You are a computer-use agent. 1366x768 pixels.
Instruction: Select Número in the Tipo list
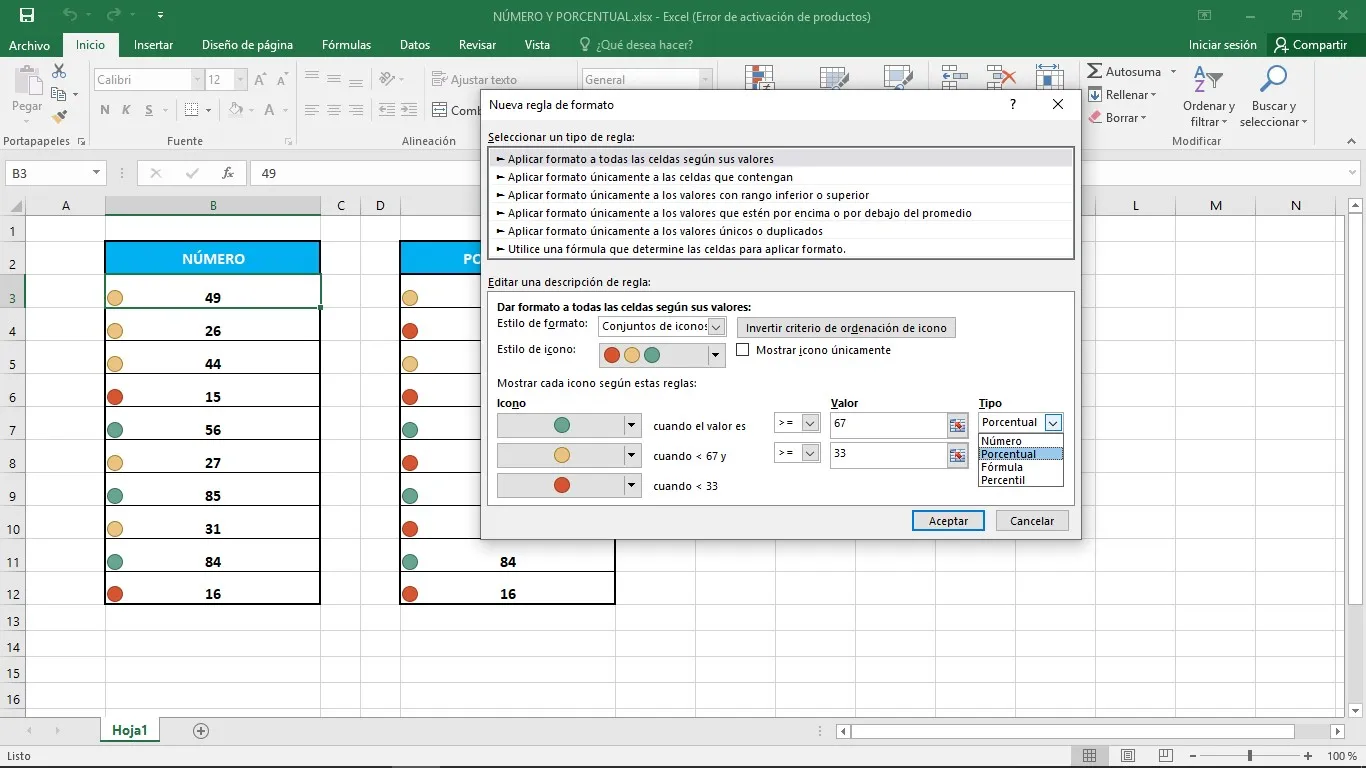(1021, 441)
